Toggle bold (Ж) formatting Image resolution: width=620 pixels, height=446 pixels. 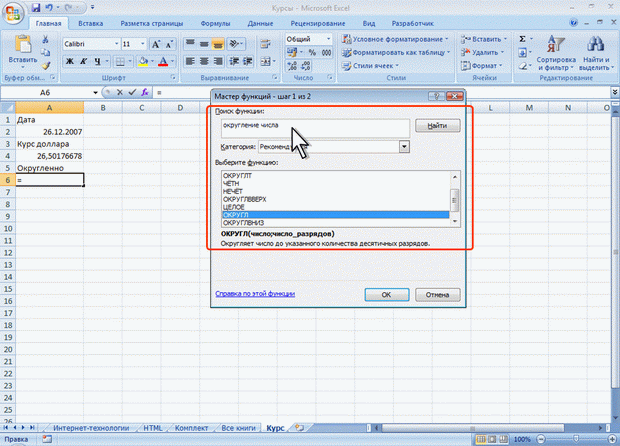[x=70, y=61]
